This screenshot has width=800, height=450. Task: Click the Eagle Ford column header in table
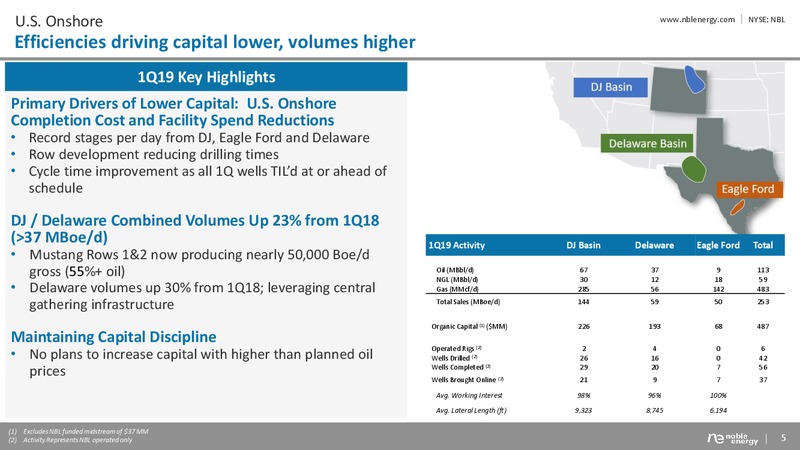tap(718, 245)
